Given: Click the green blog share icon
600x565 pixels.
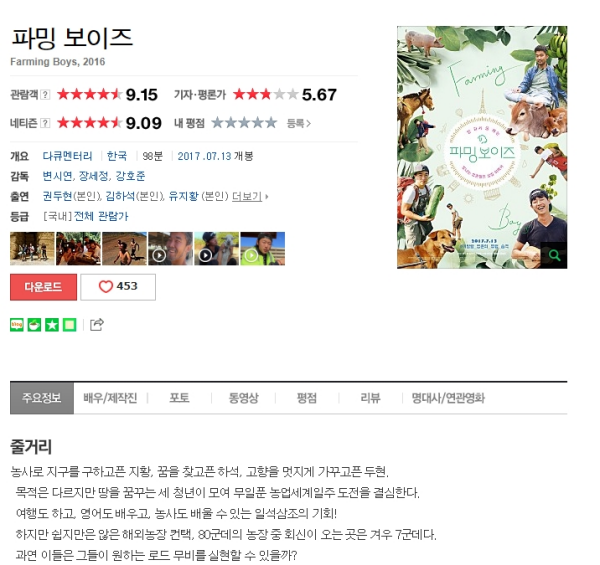Looking at the screenshot, I should pyautogui.click(x=17, y=325).
